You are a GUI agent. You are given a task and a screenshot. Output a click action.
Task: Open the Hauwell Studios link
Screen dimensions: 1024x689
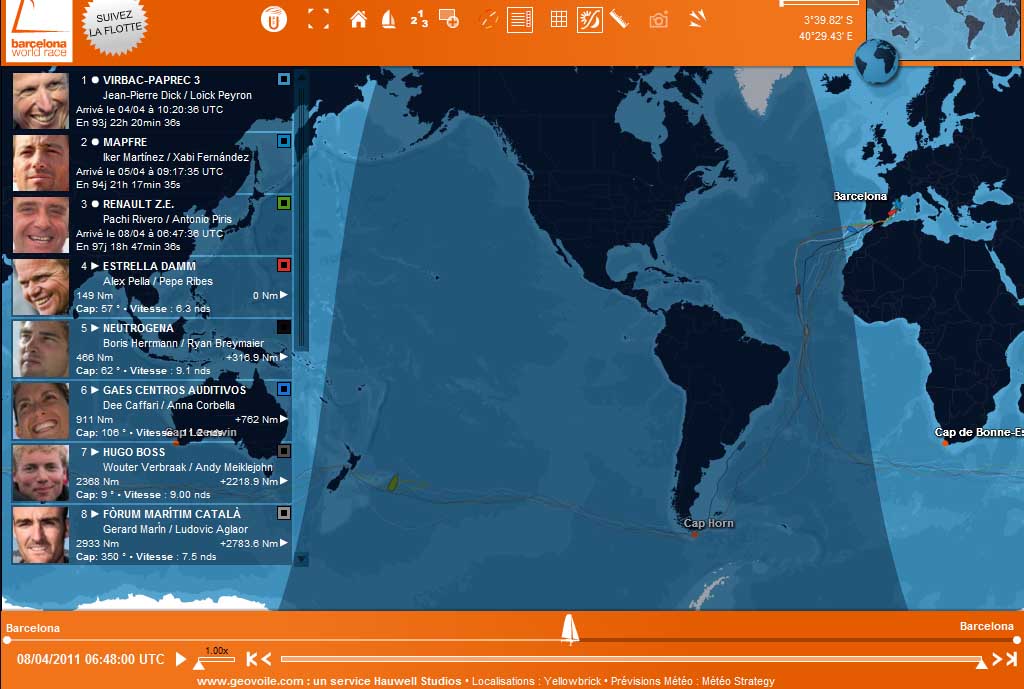point(418,681)
